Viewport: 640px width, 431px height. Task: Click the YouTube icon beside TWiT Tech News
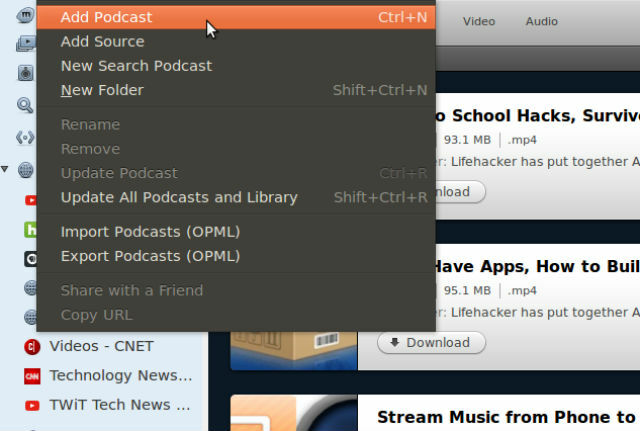click(32, 405)
